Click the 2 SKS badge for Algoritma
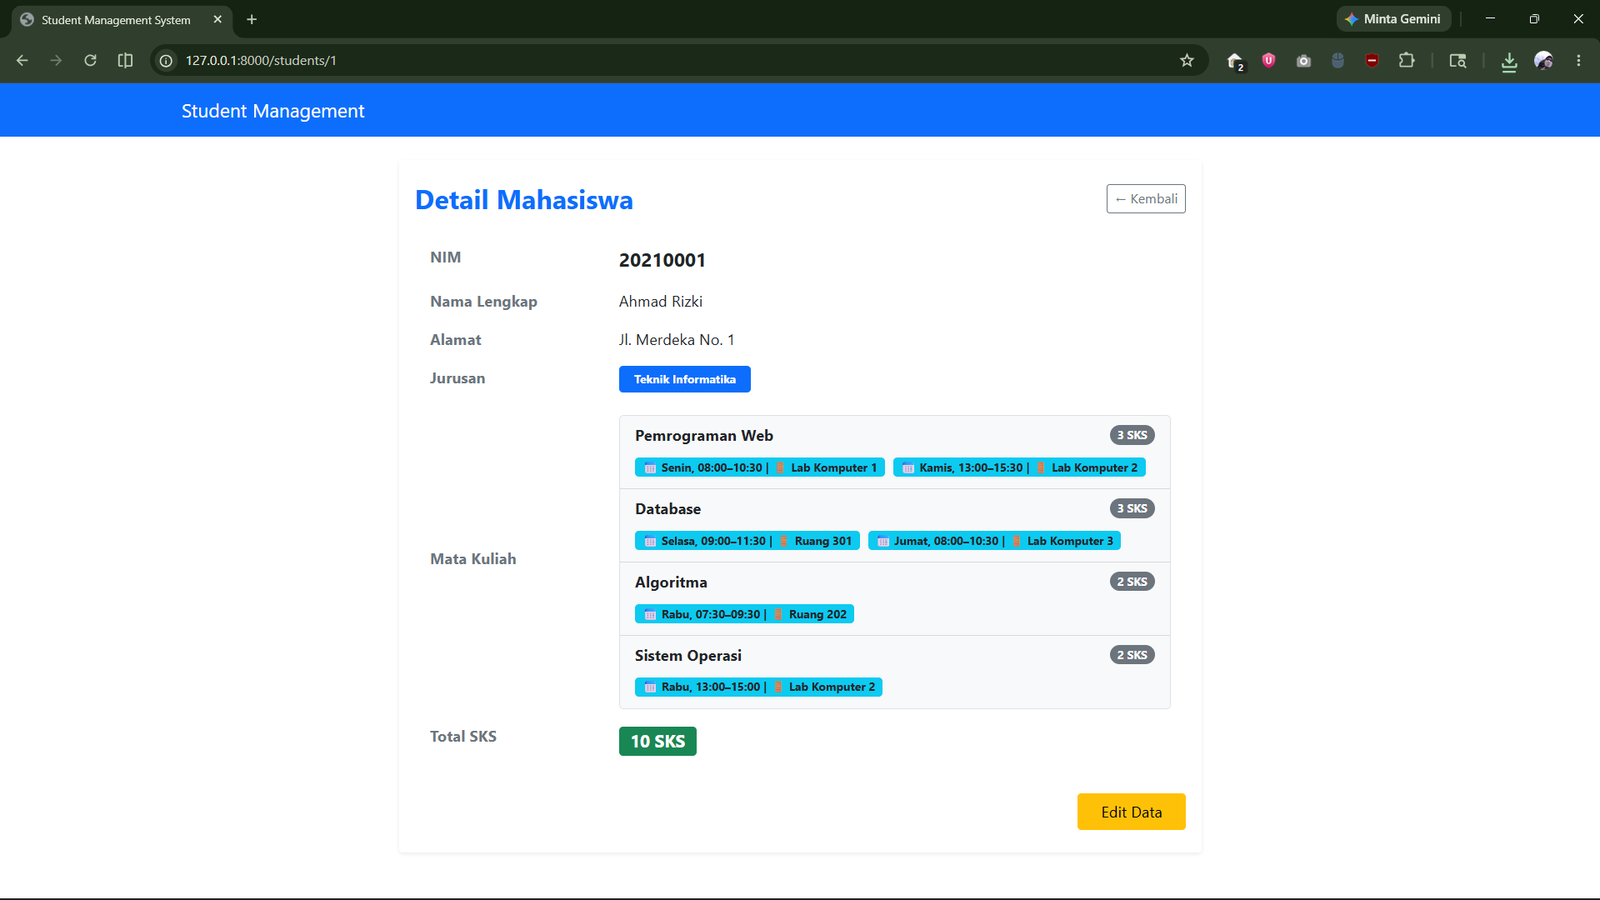The image size is (1600, 900). pos(1132,581)
